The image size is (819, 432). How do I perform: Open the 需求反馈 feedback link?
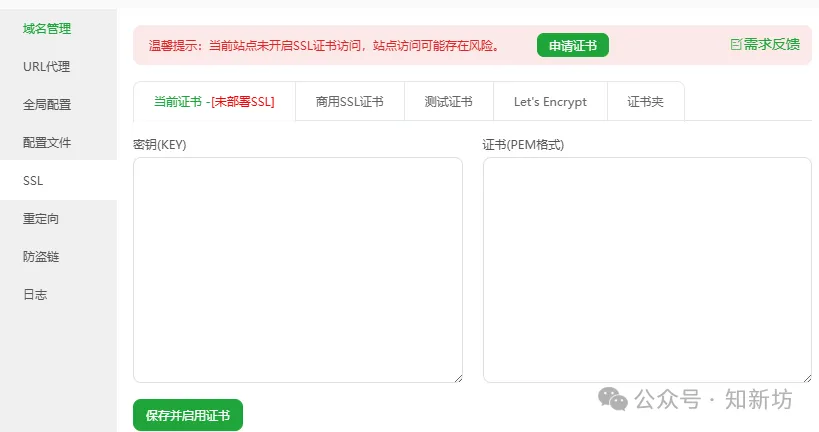pyautogui.click(x=765, y=44)
